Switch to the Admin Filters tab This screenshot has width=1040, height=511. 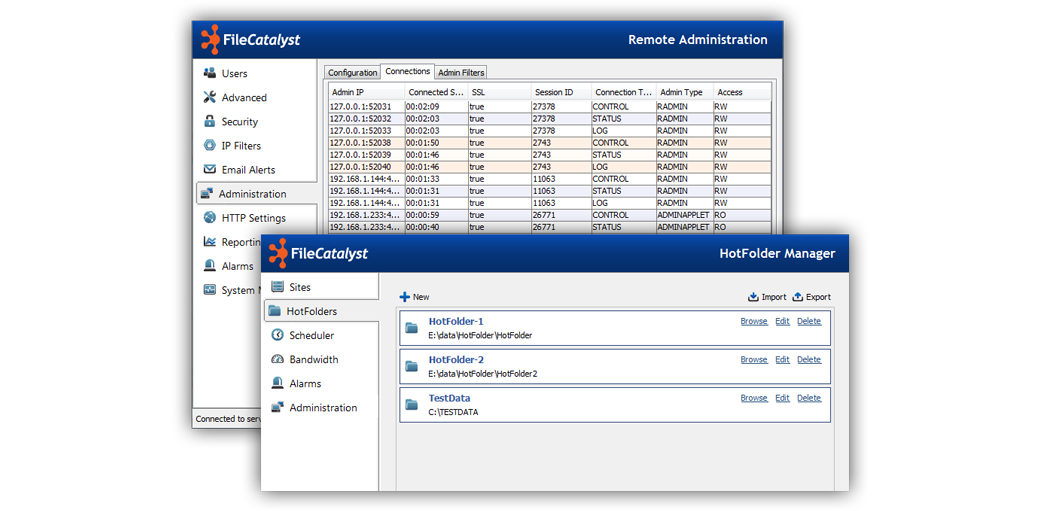(461, 72)
